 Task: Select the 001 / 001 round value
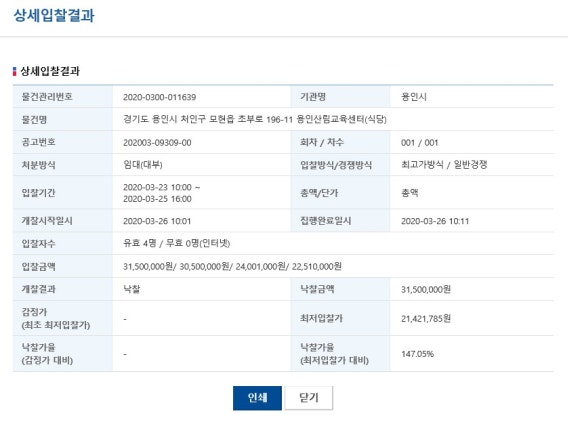[419, 143]
